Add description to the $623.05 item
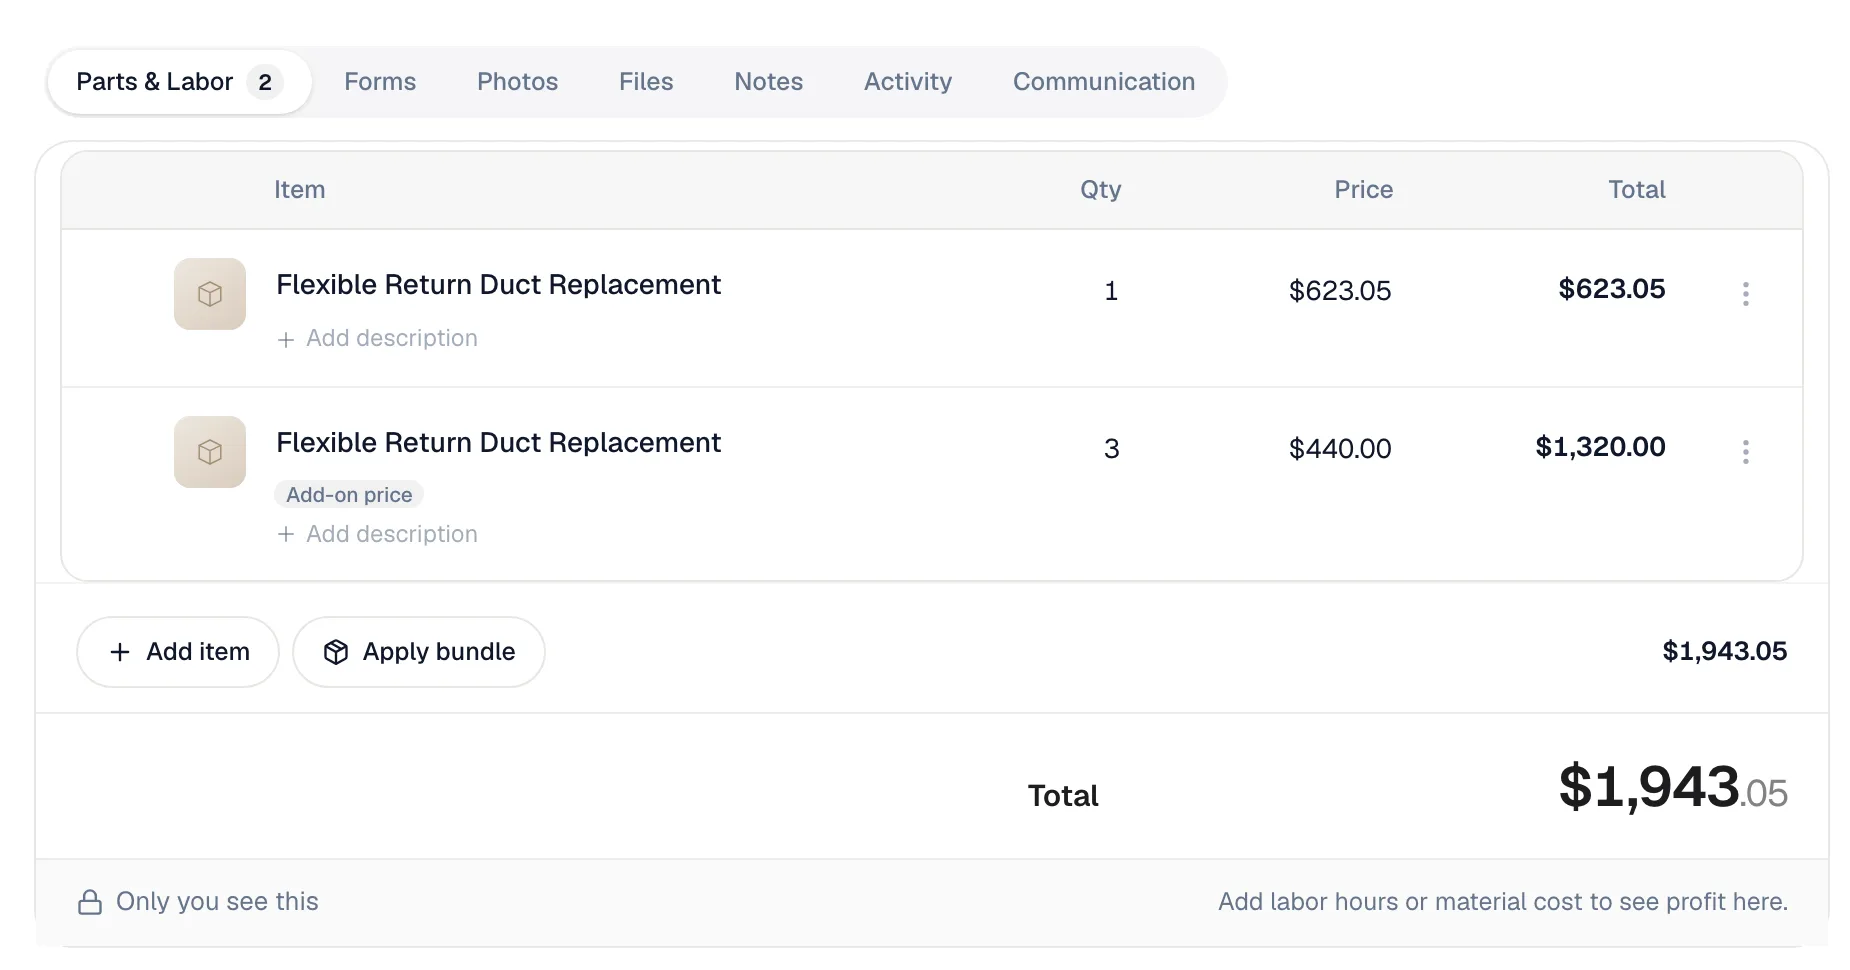 pyautogui.click(x=377, y=338)
